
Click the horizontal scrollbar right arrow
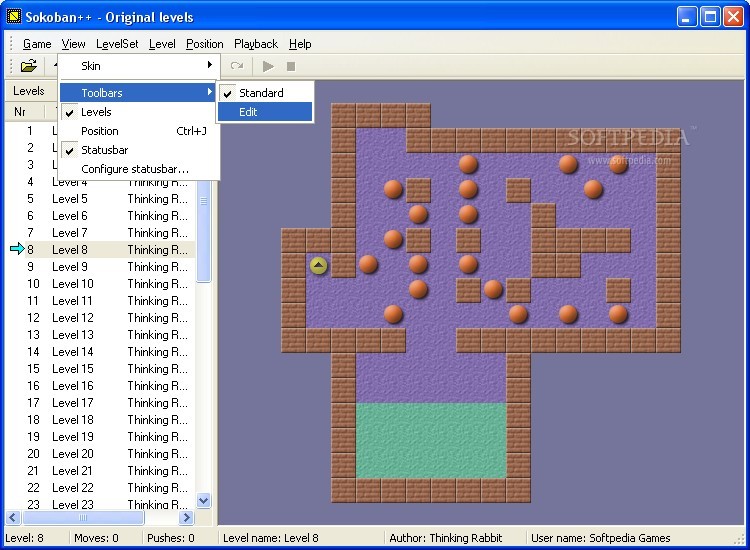pyautogui.click(x=186, y=517)
